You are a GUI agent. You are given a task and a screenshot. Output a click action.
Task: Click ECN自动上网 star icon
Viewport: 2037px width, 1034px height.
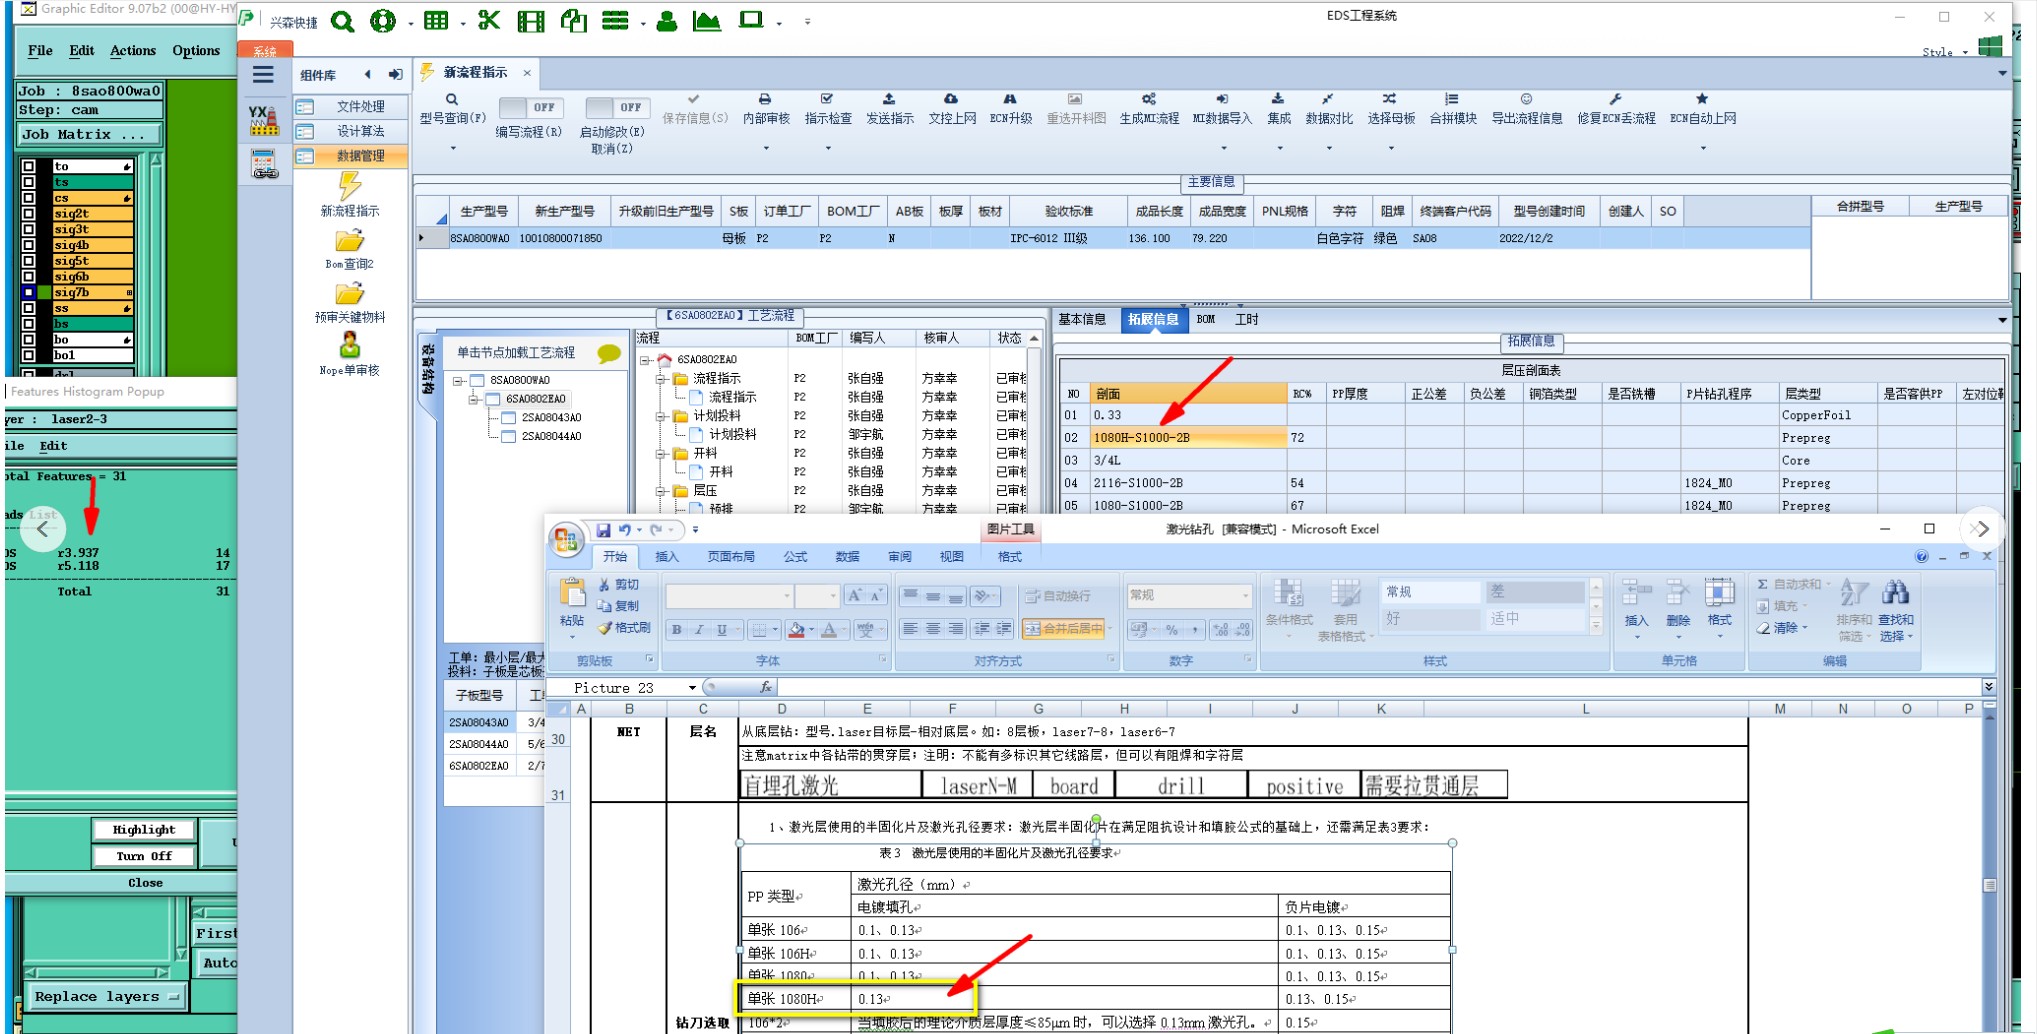pos(1702,100)
